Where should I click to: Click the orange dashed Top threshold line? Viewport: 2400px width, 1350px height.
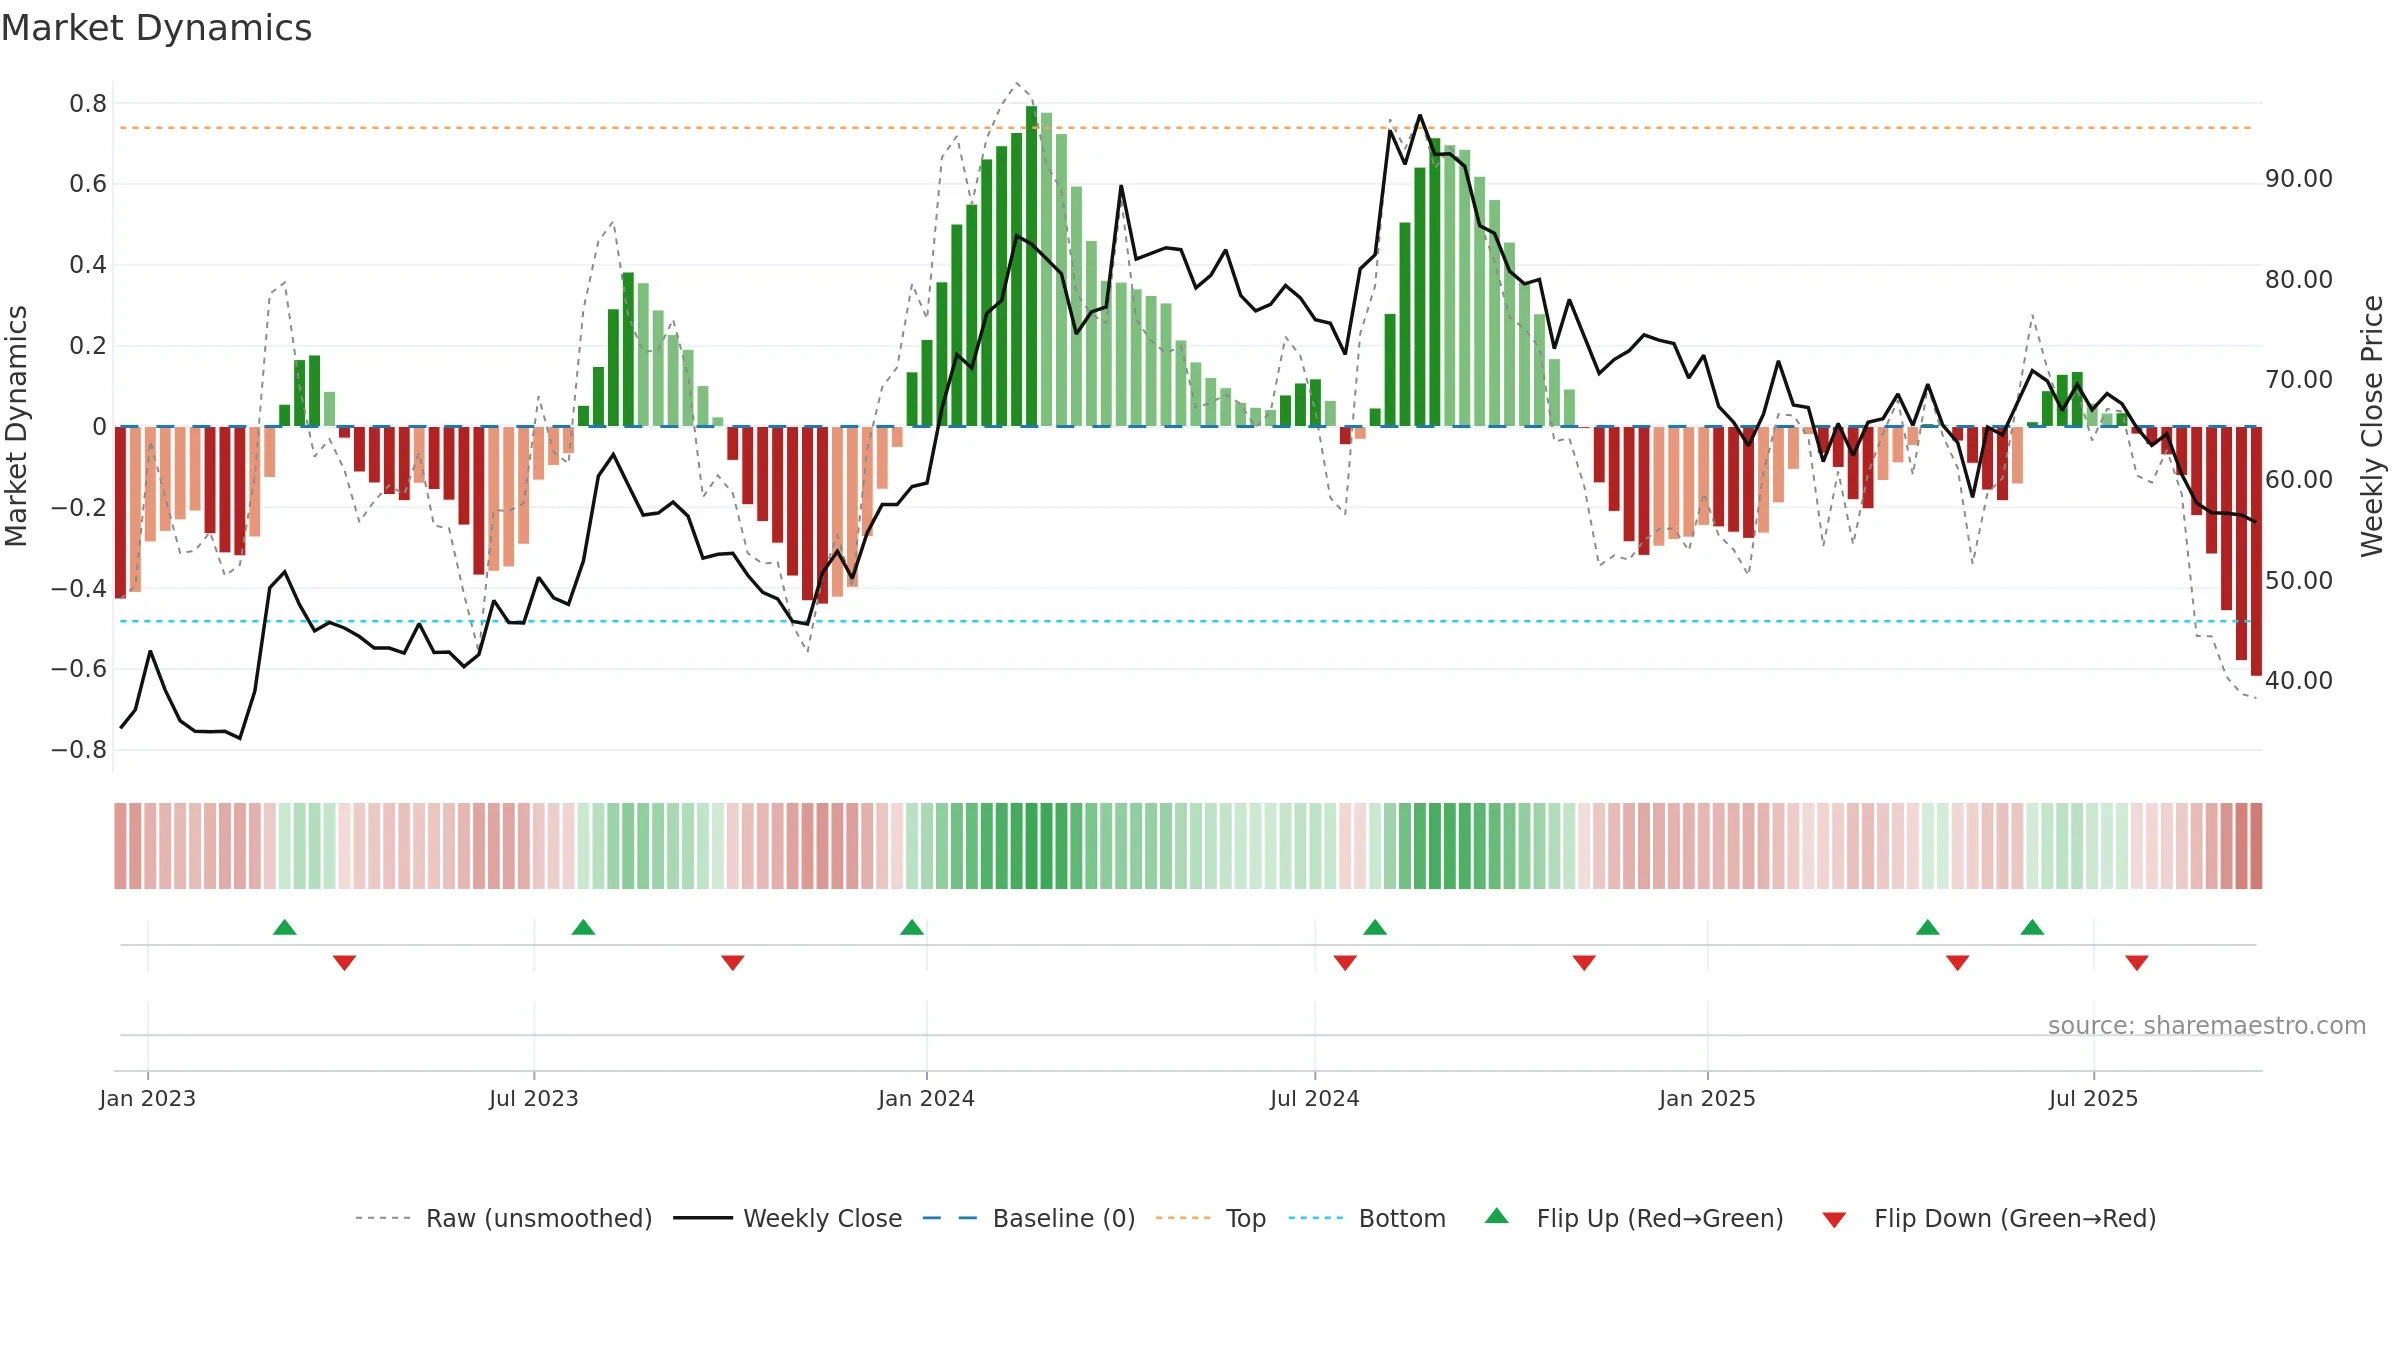coord(1185,128)
